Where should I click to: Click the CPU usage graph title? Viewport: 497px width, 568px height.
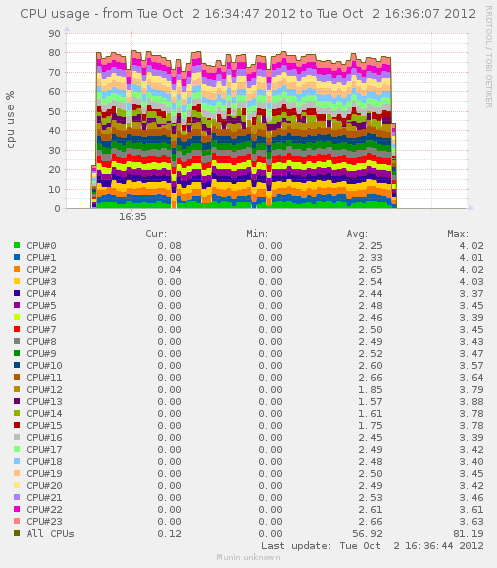point(248,14)
